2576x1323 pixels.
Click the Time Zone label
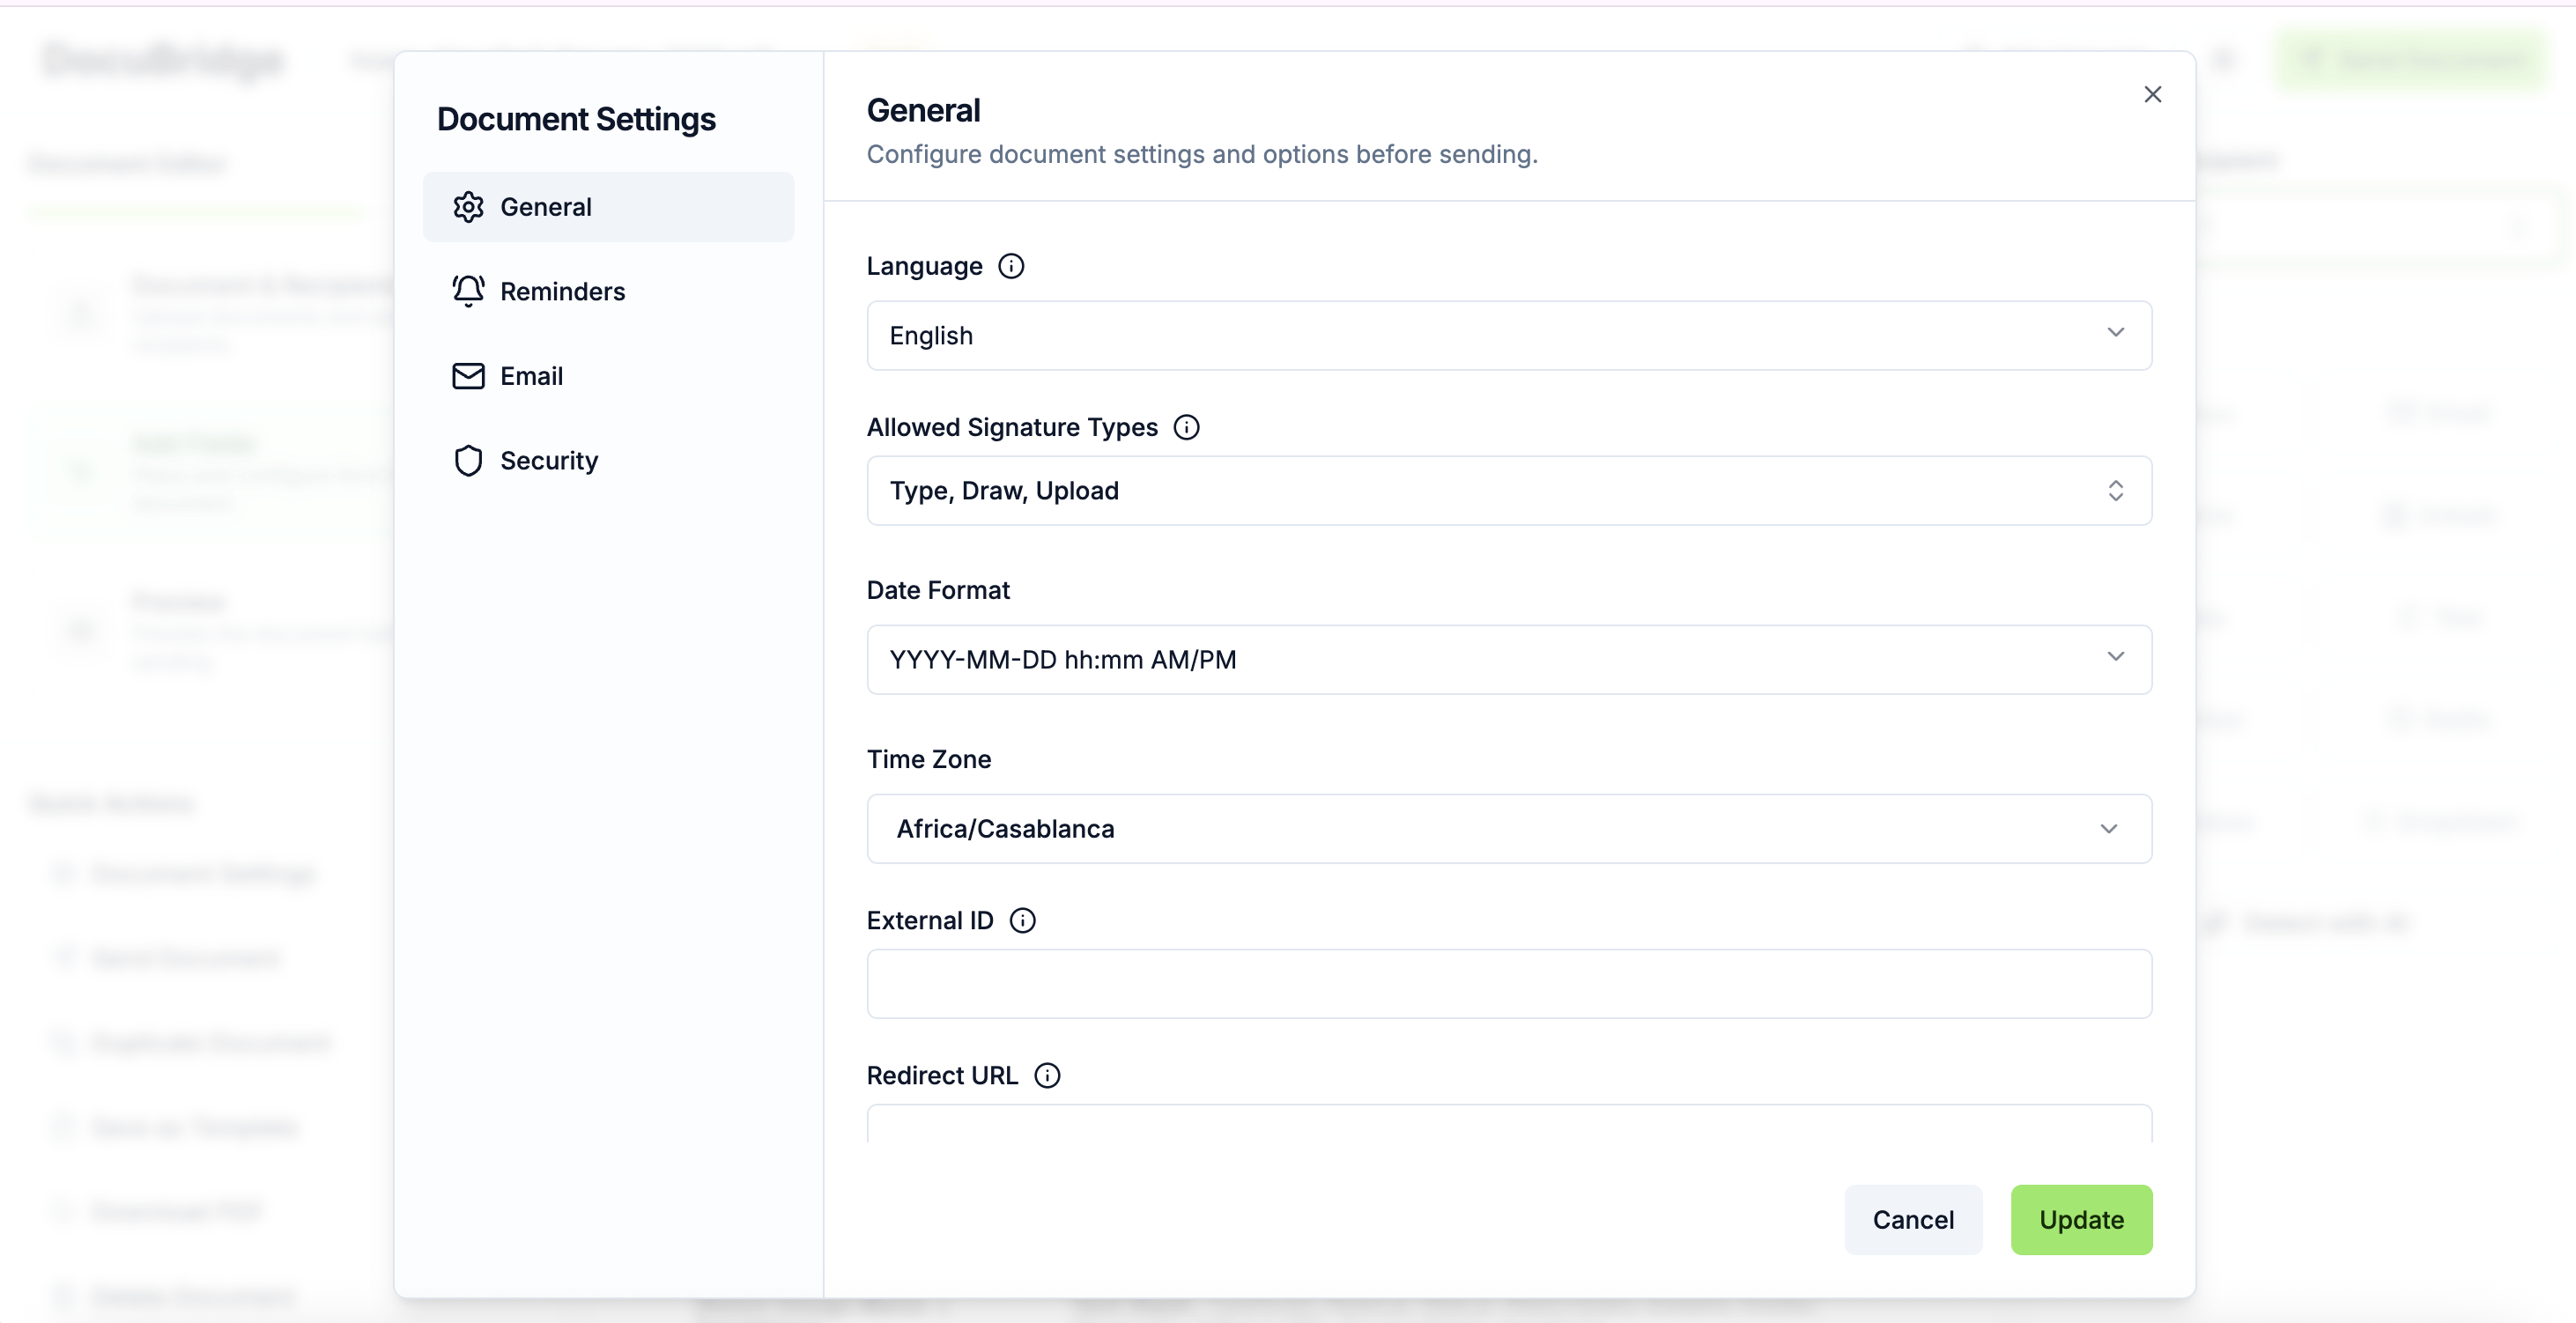(x=929, y=760)
